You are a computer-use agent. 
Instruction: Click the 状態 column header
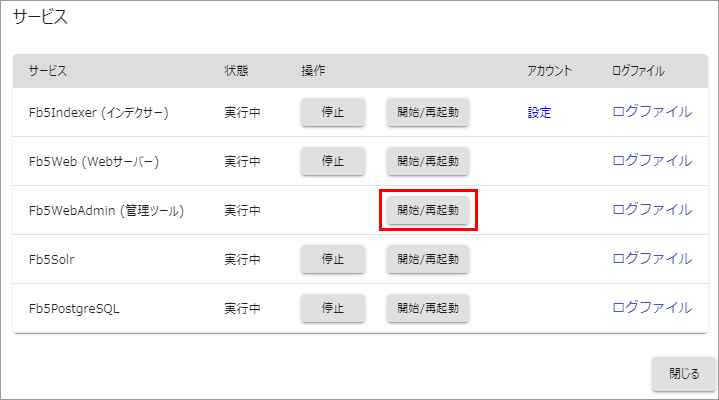point(236,71)
